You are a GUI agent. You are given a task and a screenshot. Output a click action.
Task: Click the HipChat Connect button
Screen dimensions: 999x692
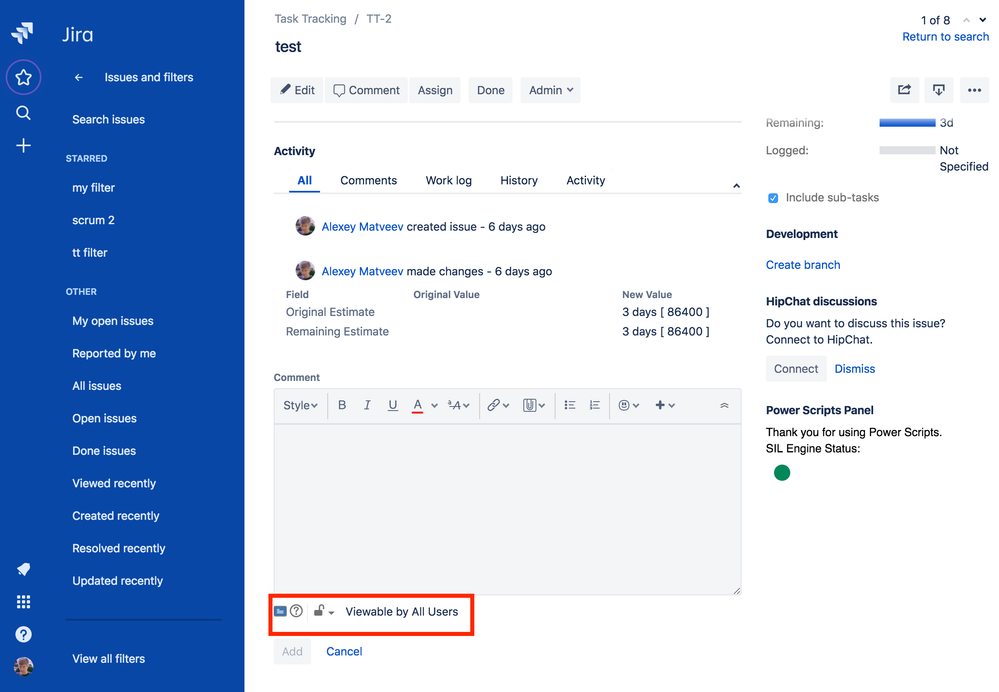796,368
